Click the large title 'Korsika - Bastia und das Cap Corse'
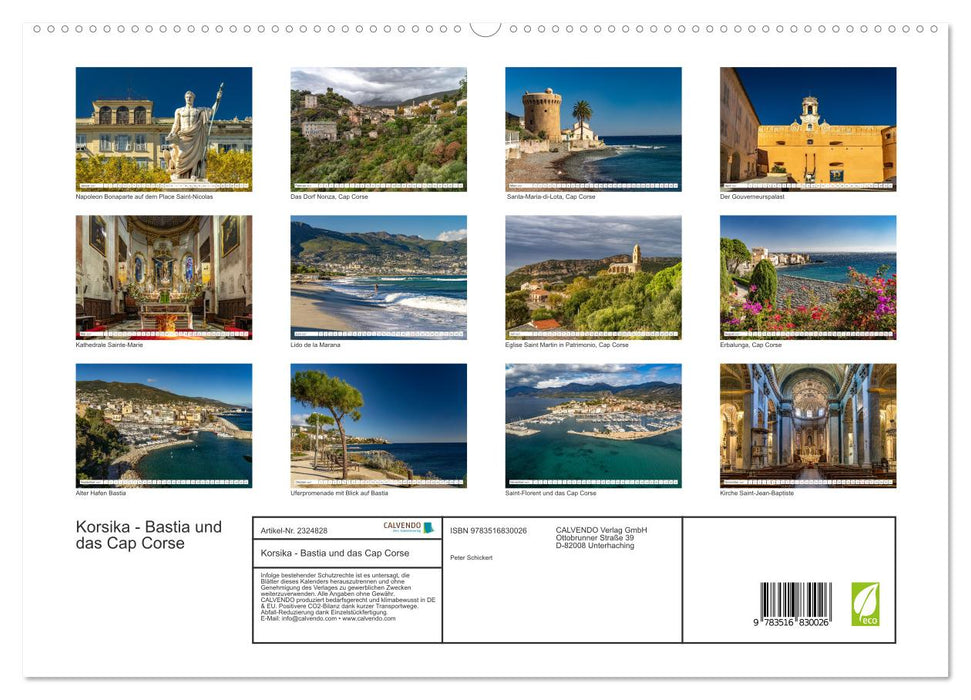 149,535
